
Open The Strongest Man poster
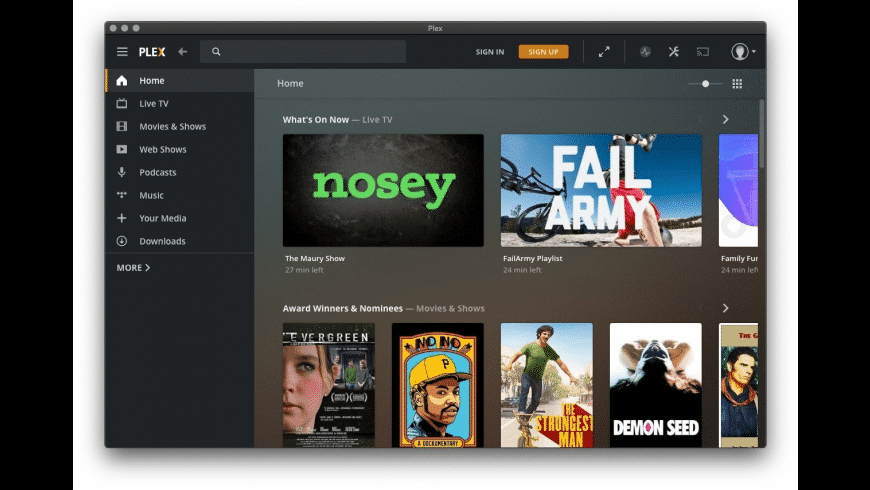click(x=547, y=385)
